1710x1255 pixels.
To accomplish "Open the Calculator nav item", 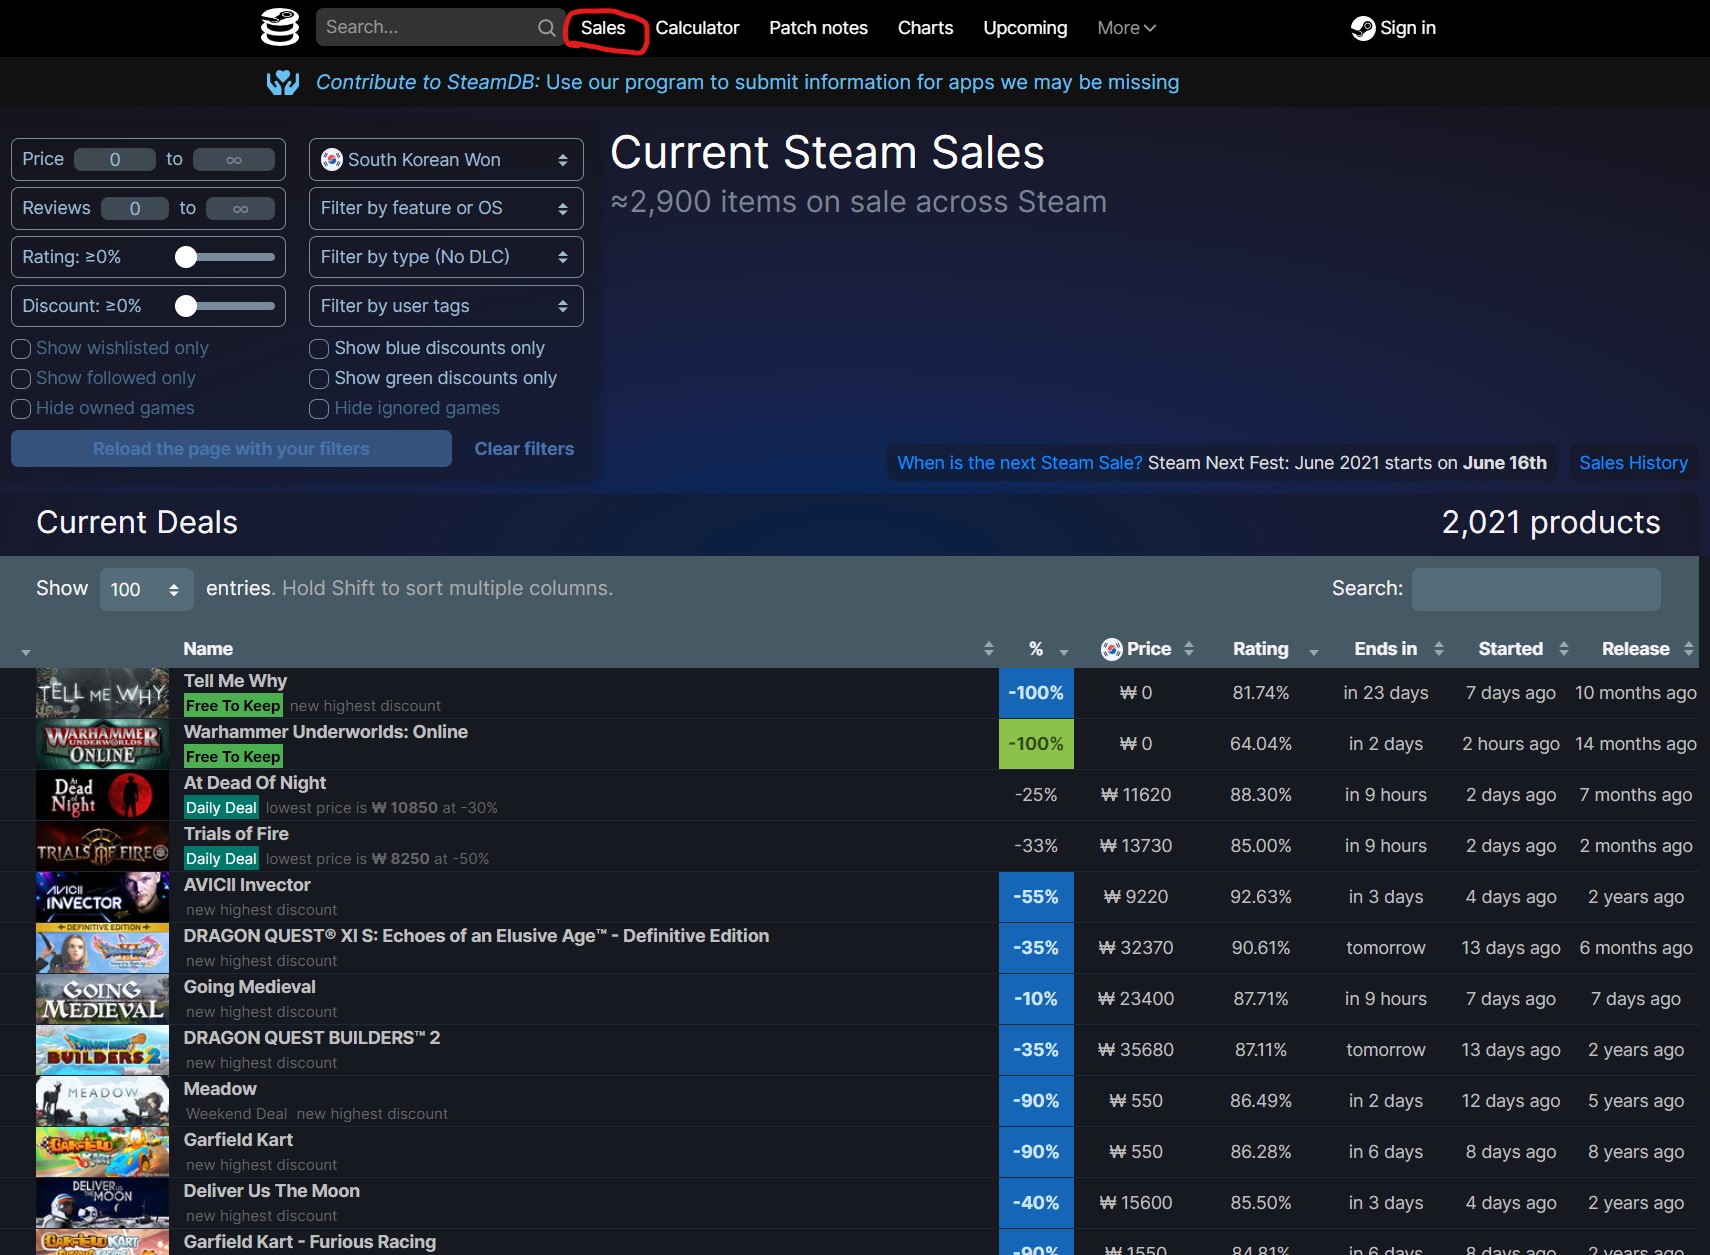I will (697, 28).
